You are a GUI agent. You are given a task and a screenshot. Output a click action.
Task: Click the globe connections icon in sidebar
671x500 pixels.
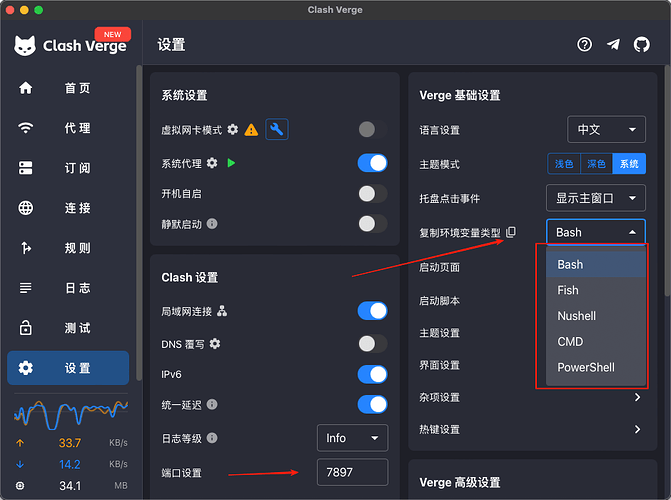click(26, 208)
